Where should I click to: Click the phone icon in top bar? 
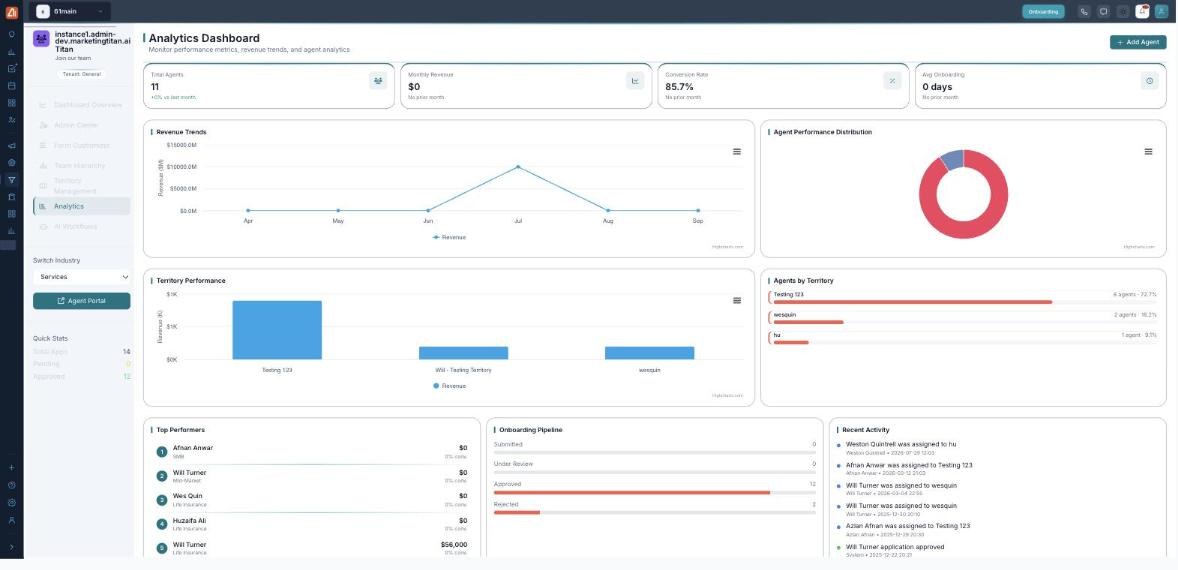pyautogui.click(x=1083, y=11)
